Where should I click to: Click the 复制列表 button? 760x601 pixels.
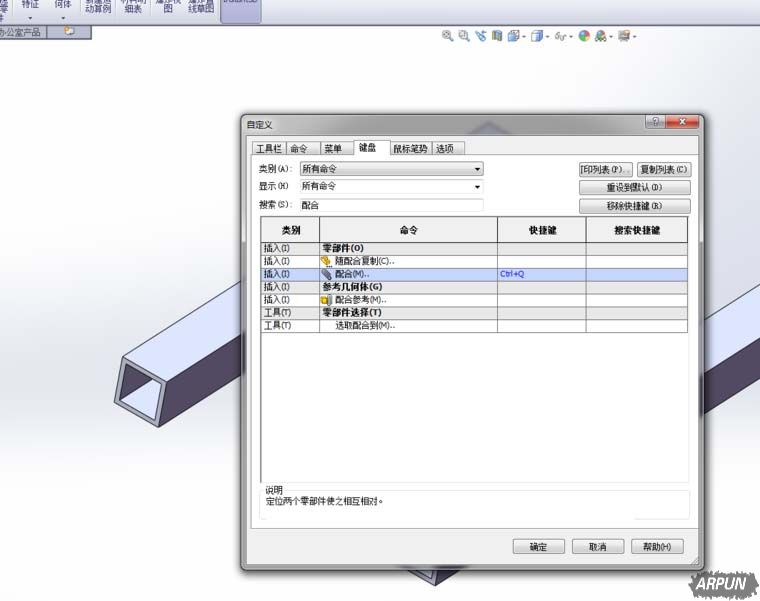[x=664, y=170]
